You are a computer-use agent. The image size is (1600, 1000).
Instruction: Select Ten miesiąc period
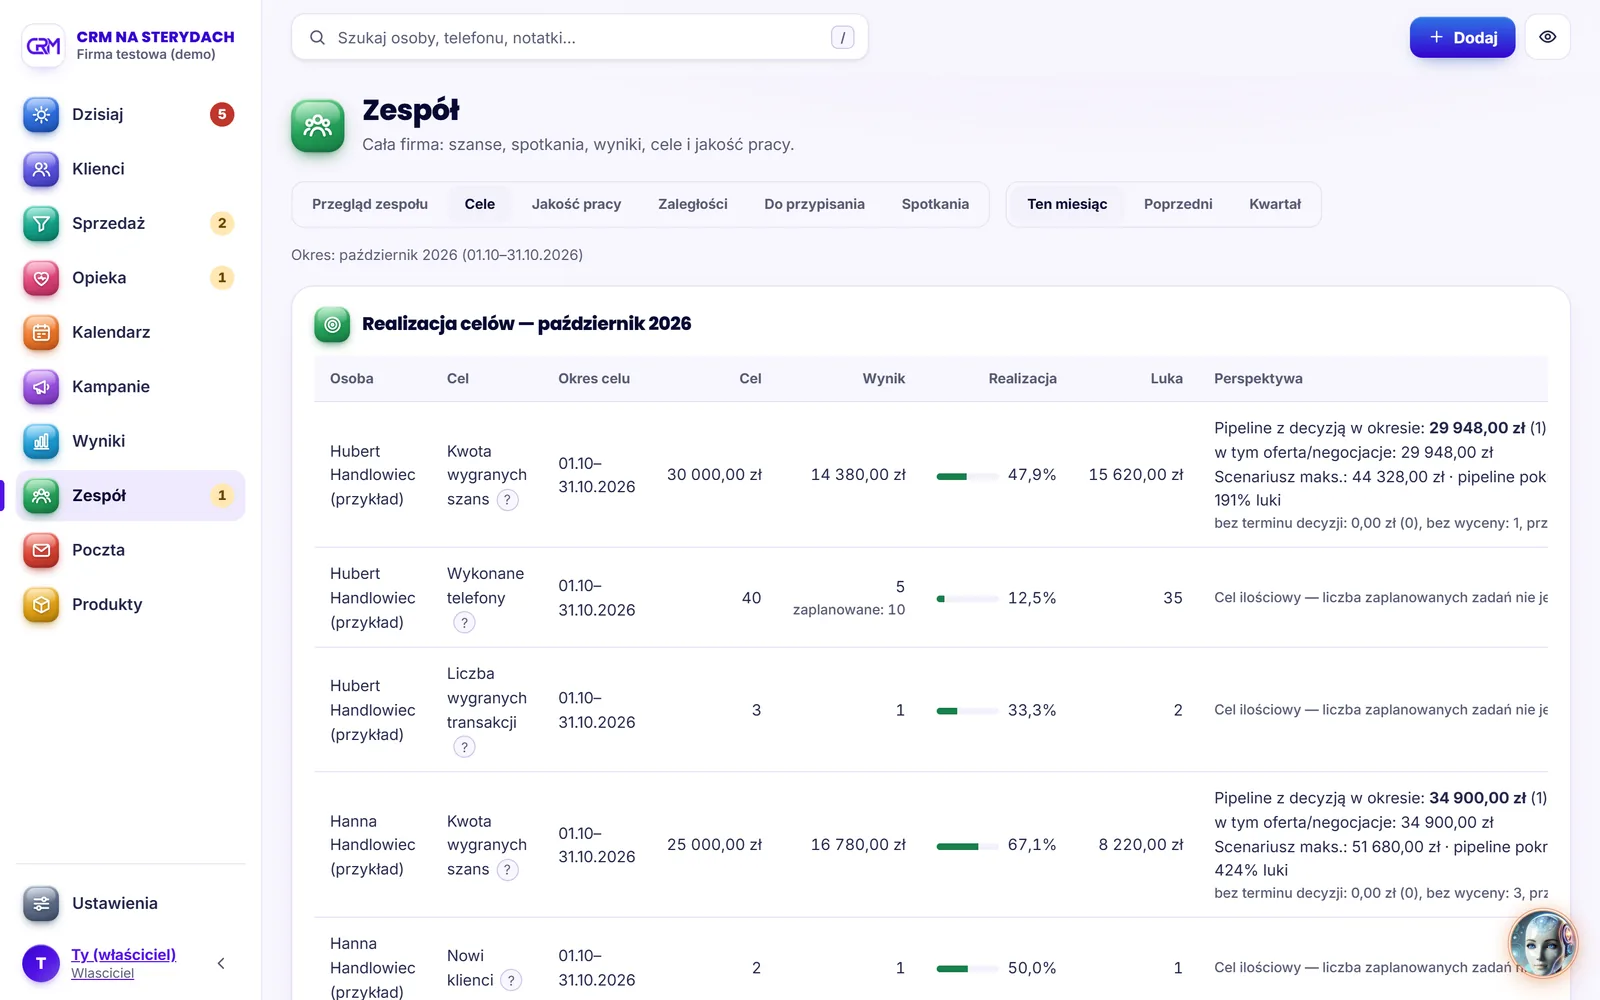click(x=1067, y=204)
